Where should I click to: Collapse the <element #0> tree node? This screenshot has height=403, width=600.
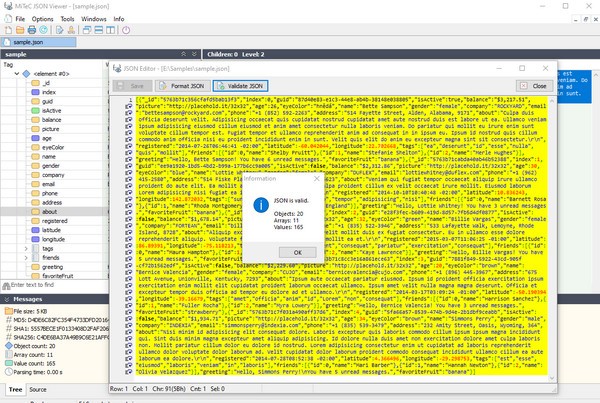tap(17, 73)
